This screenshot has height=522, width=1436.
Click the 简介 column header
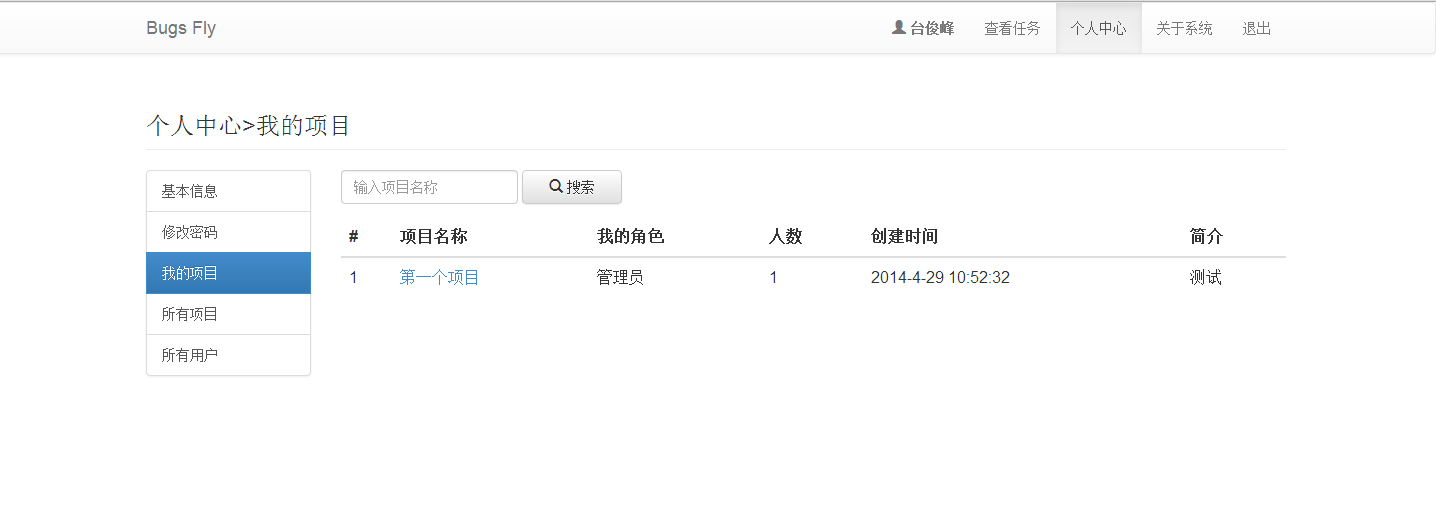1206,237
